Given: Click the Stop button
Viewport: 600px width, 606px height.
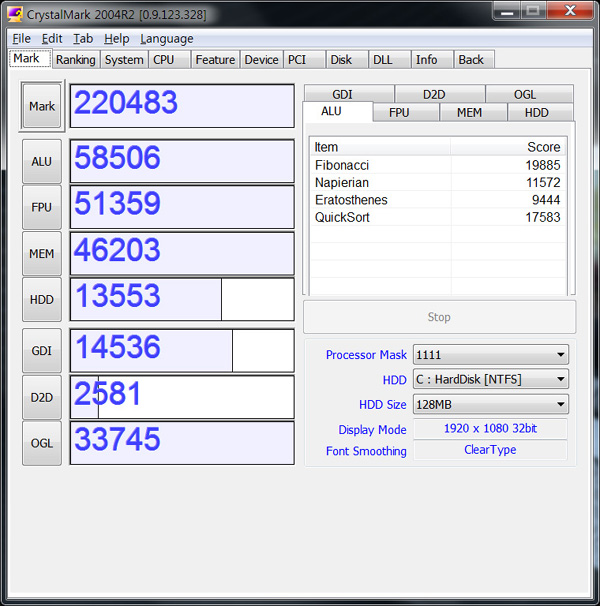Looking at the screenshot, I should pos(439,317).
